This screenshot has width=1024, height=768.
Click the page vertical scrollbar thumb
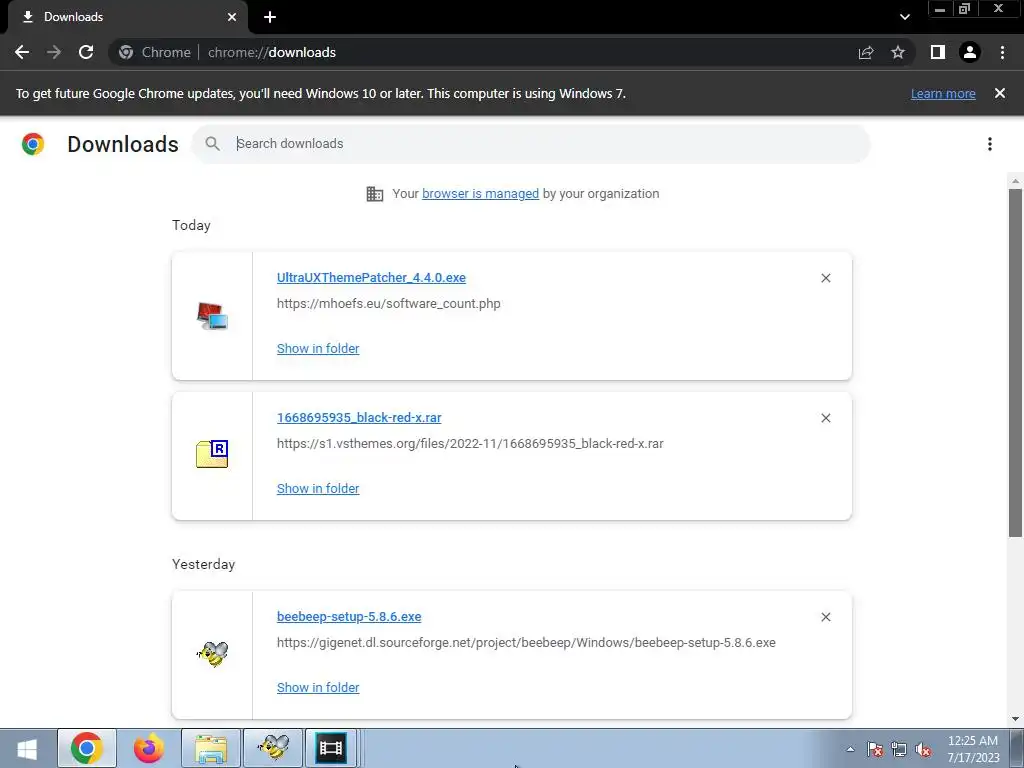pyautogui.click(x=1015, y=363)
